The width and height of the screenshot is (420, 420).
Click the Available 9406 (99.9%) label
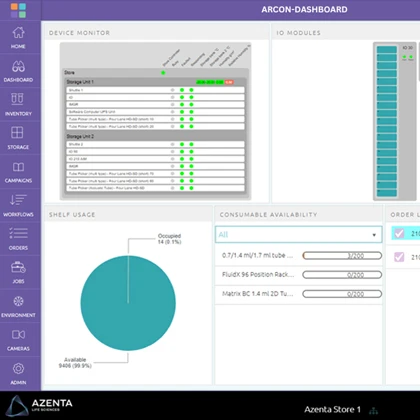tap(75, 363)
